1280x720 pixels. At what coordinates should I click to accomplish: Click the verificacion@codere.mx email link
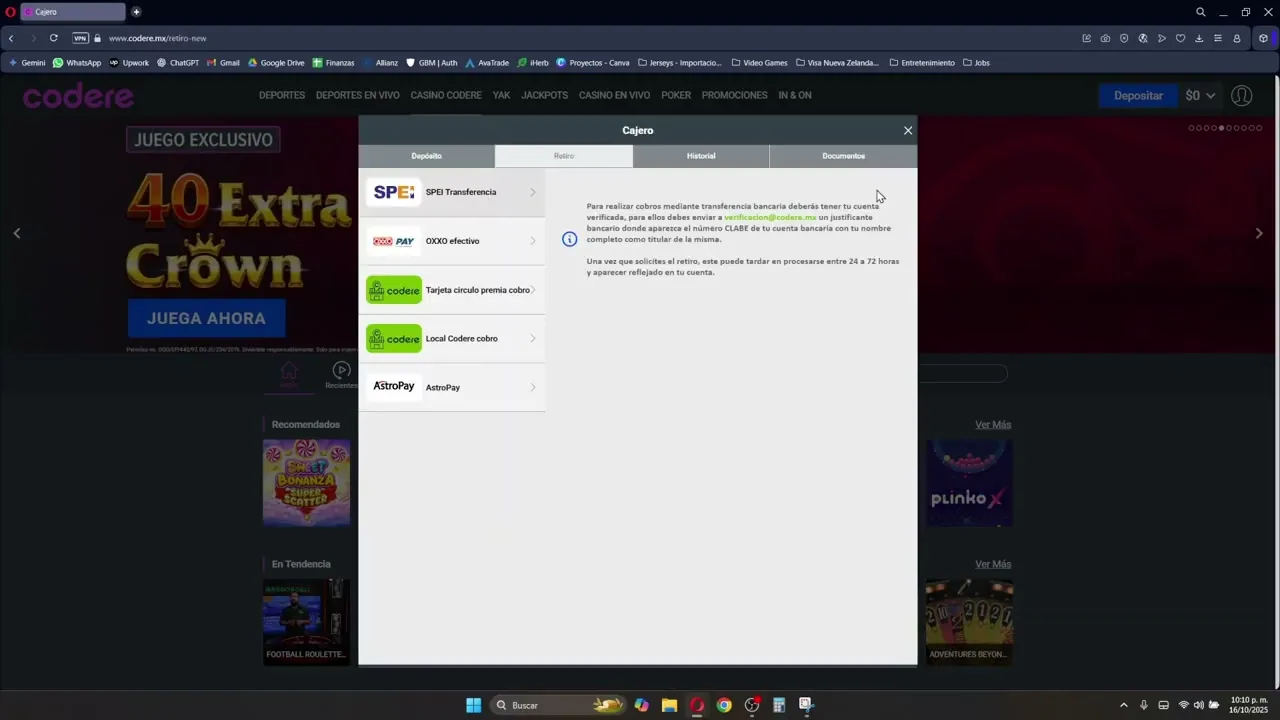click(770, 217)
